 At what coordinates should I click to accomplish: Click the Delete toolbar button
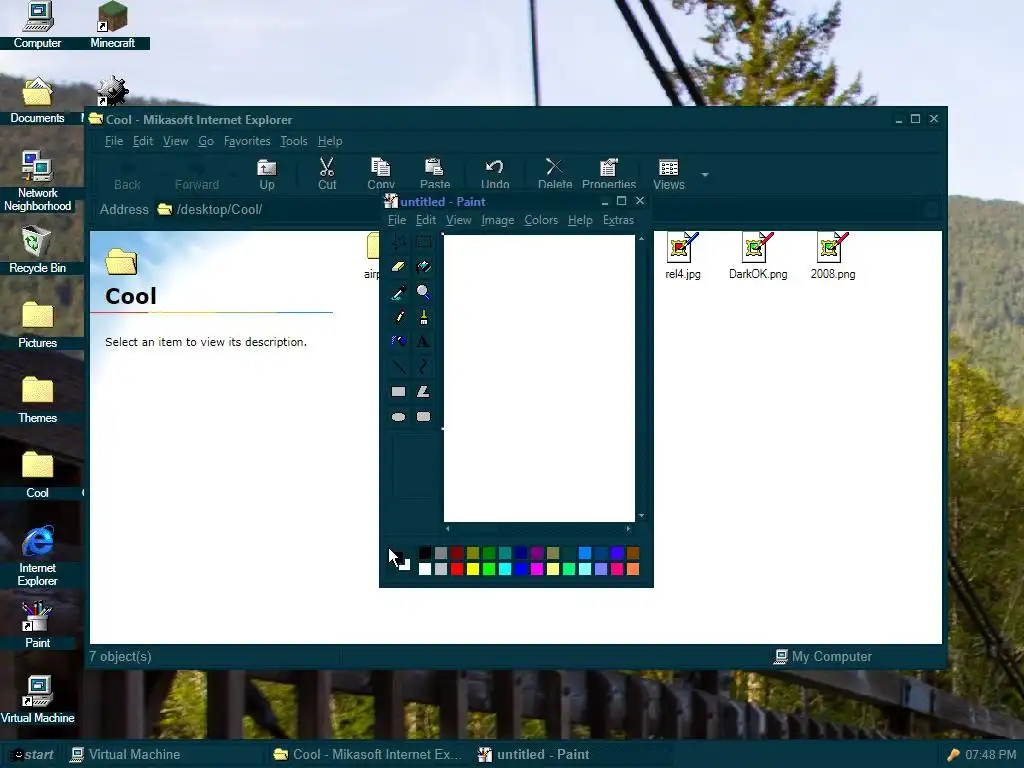555,174
